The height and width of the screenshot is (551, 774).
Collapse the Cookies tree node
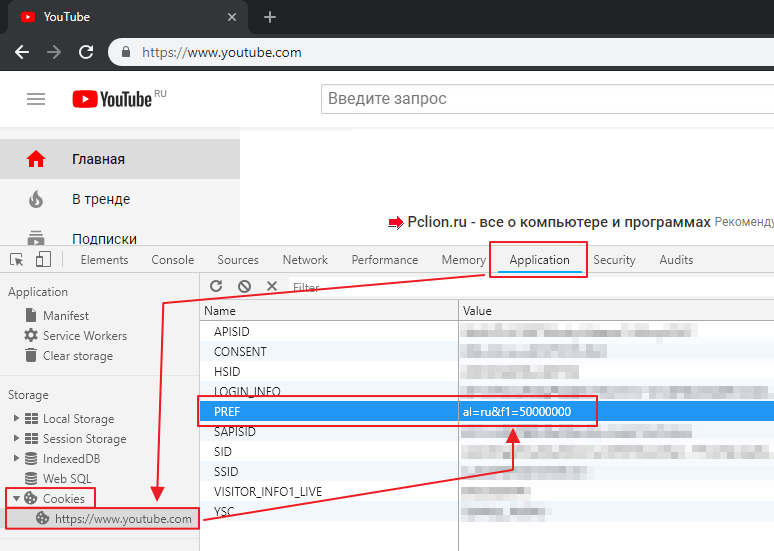click(x=16, y=499)
